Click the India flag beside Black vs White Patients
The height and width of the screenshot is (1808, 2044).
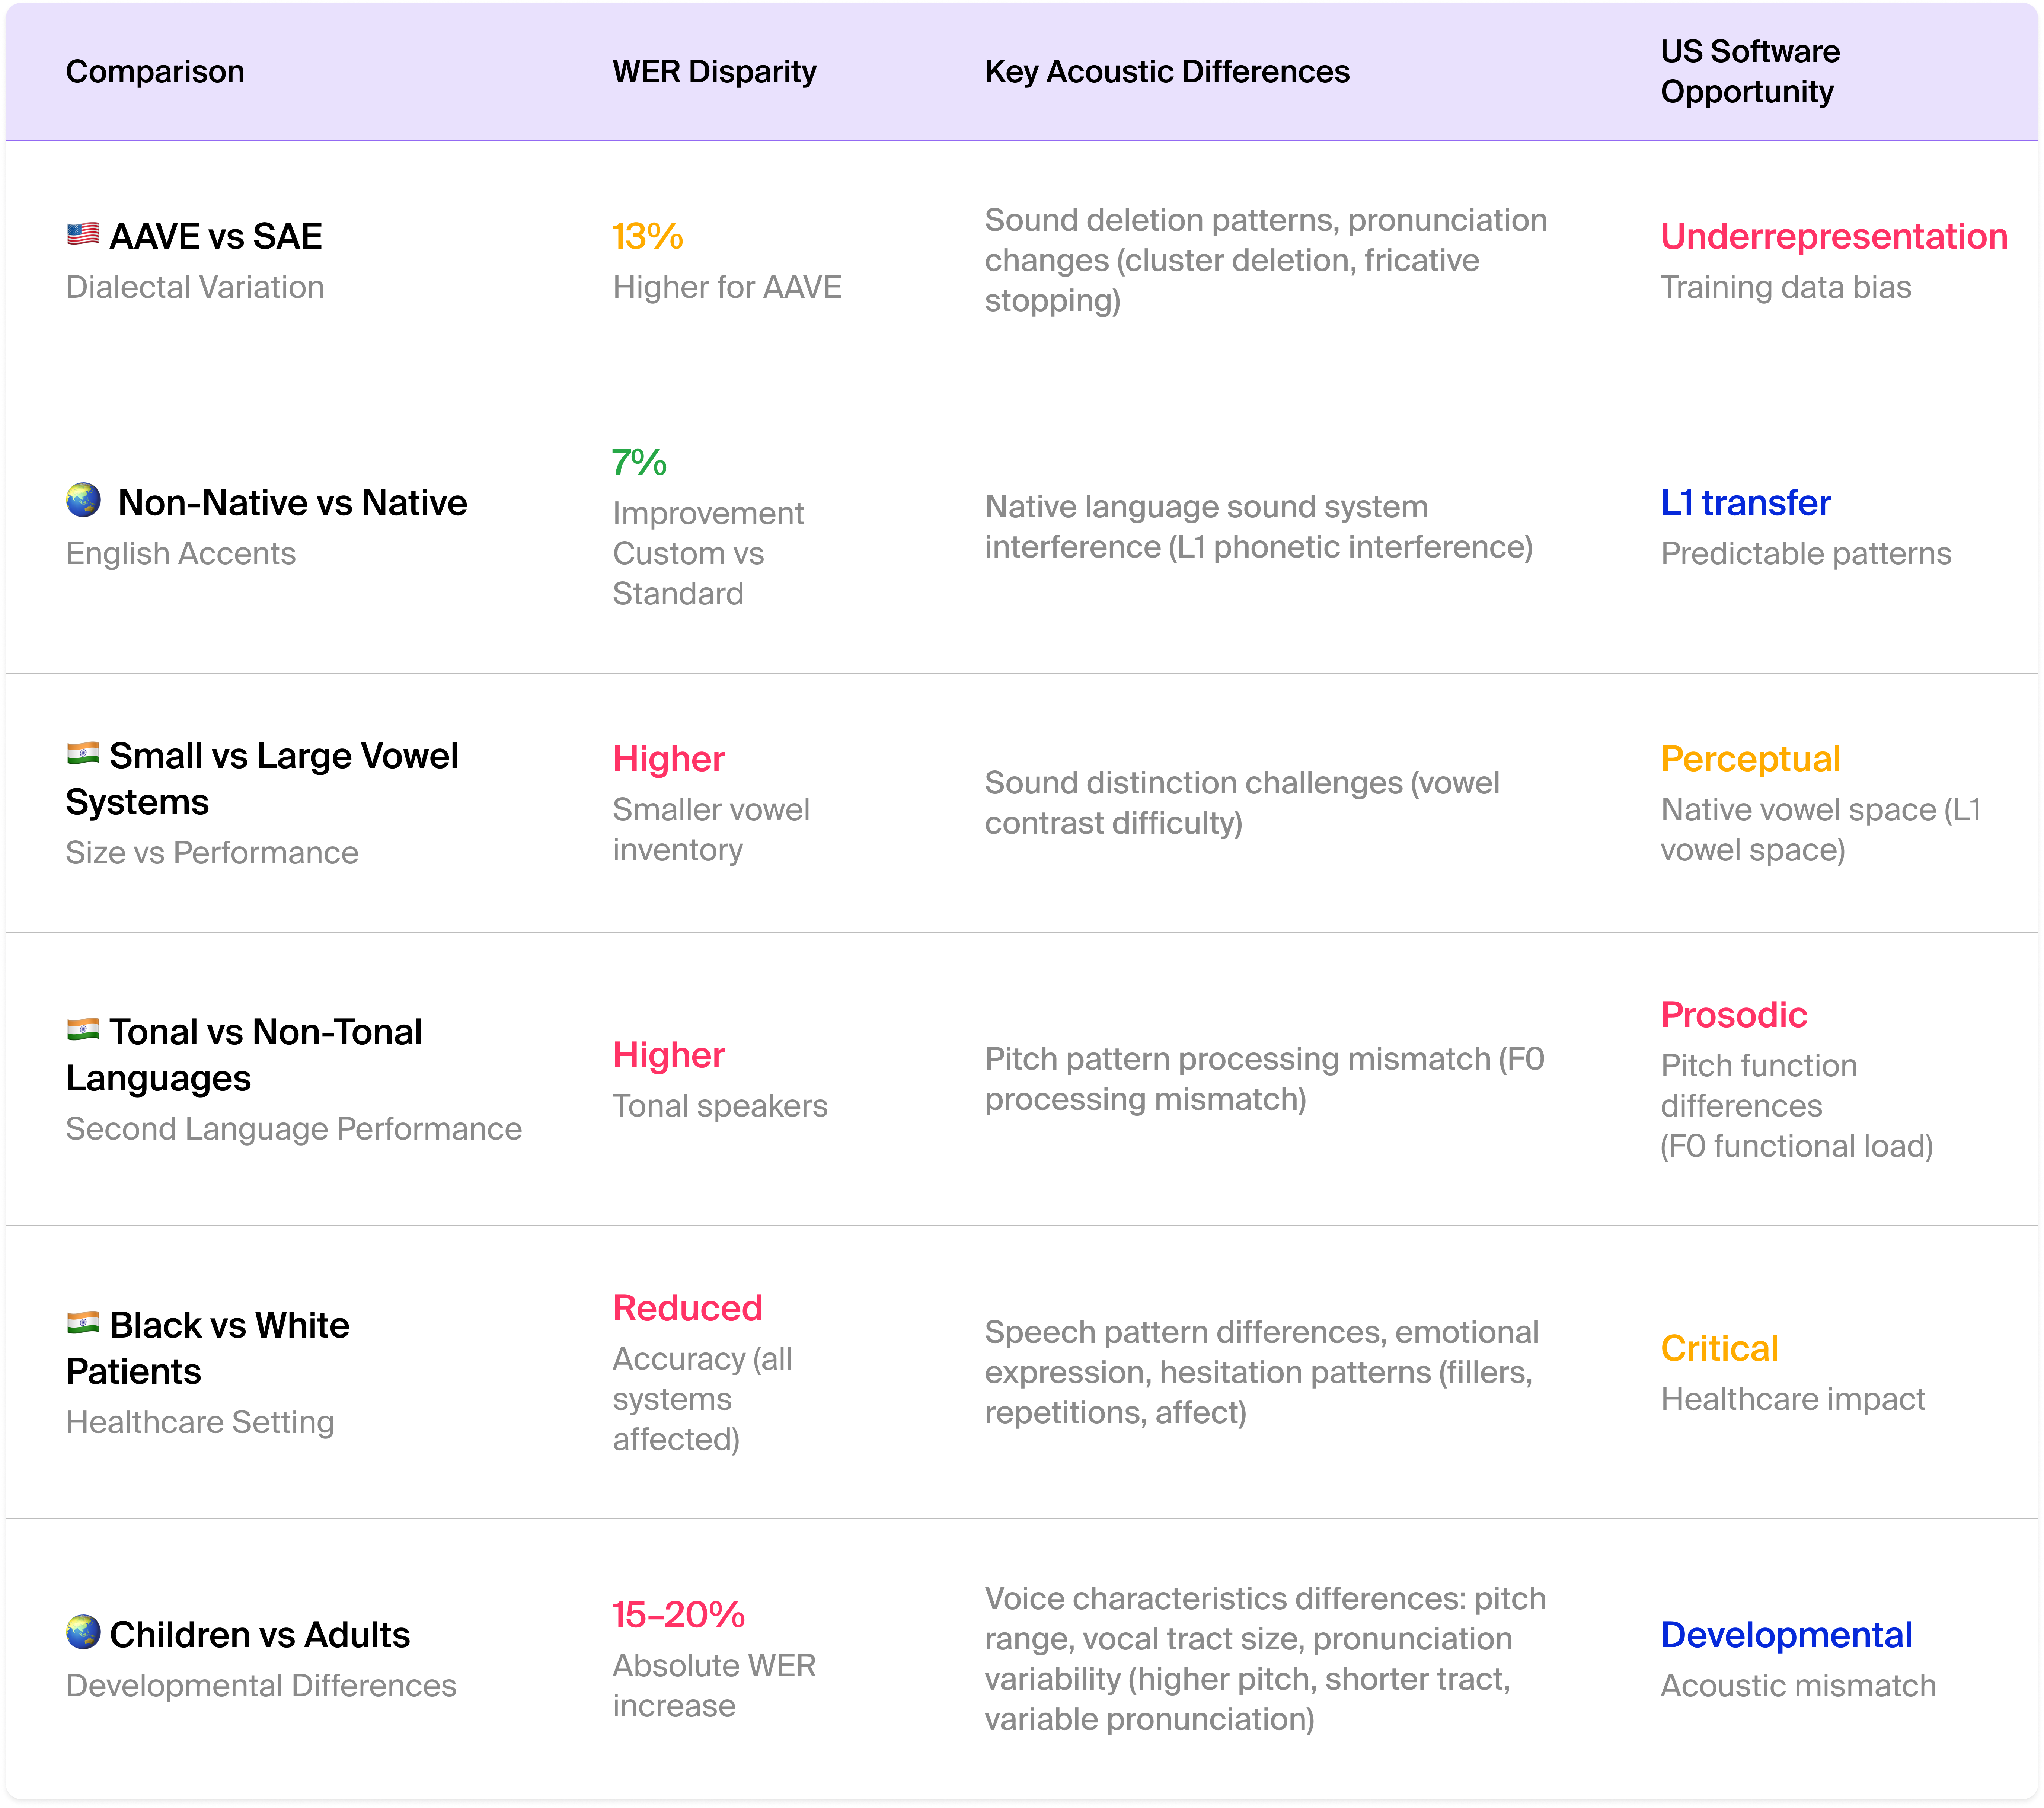click(83, 1322)
